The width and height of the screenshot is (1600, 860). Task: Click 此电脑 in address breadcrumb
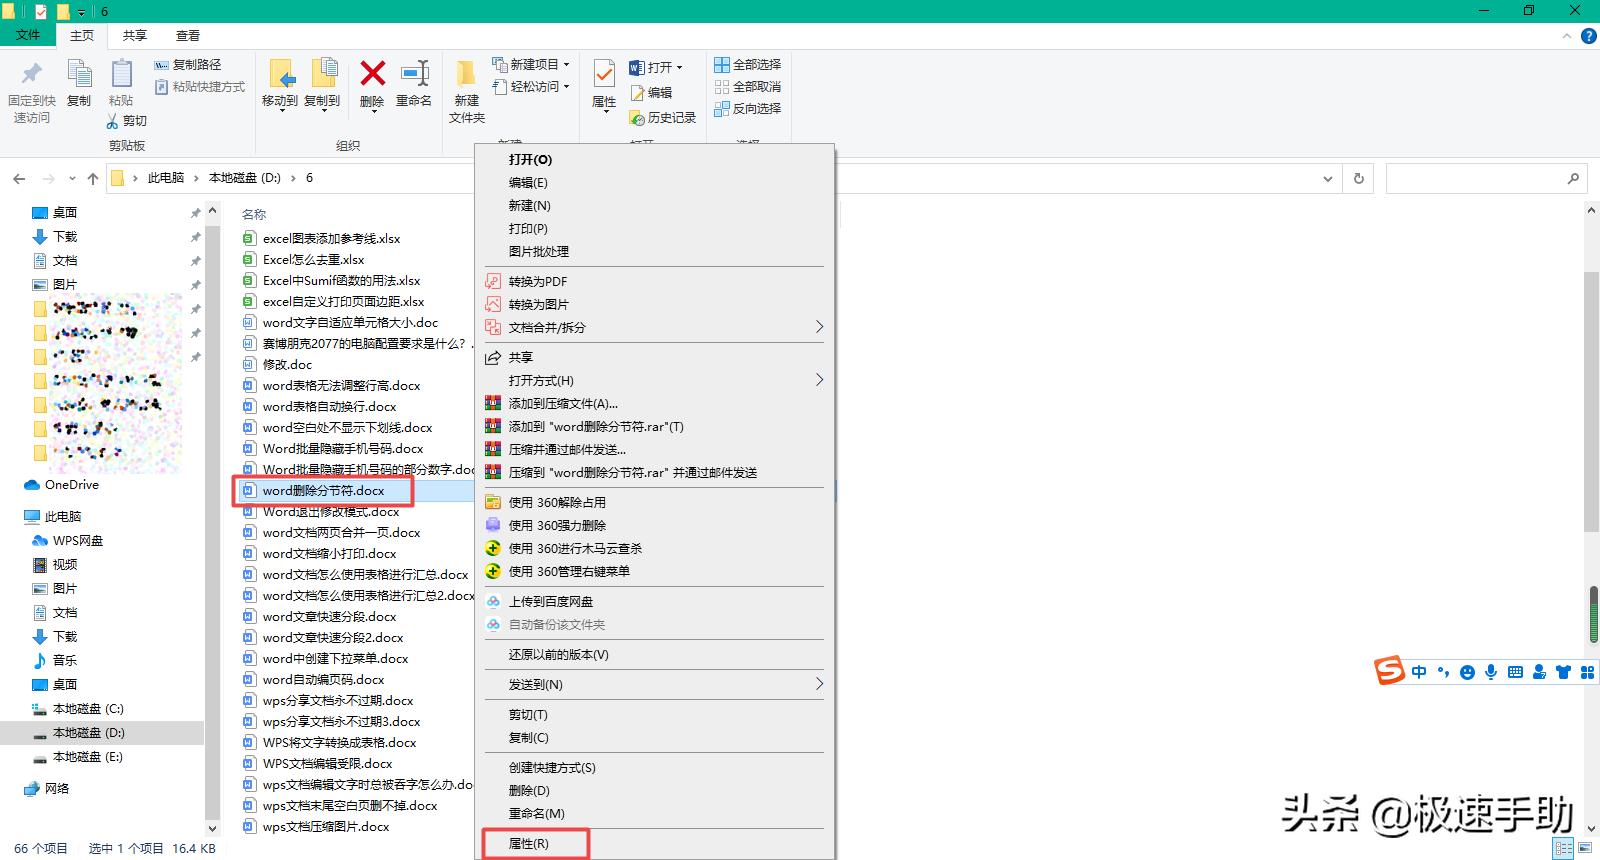166,178
